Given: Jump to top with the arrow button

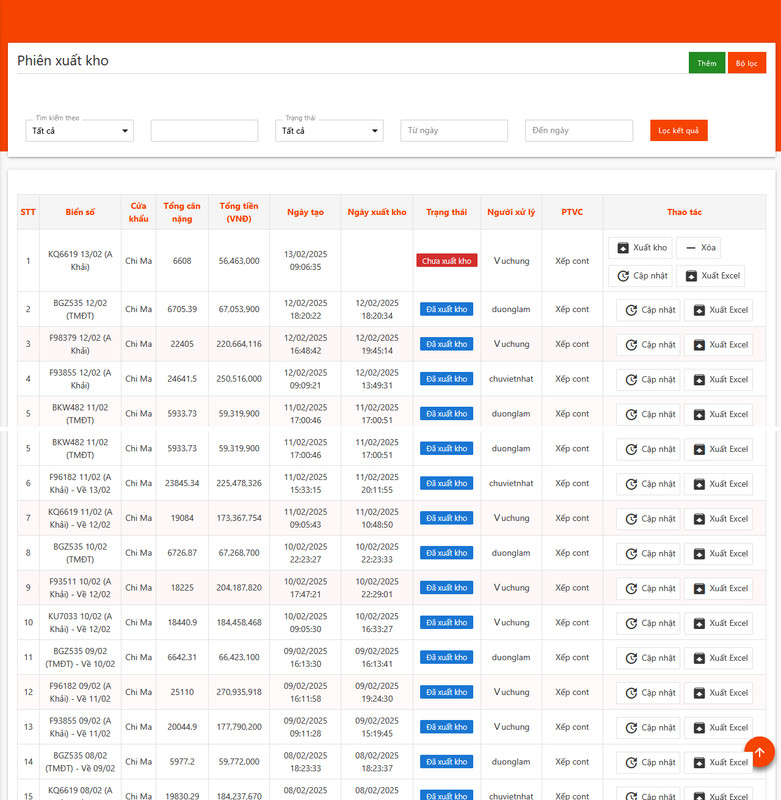Looking at the screenshot, I should [759, 752].
